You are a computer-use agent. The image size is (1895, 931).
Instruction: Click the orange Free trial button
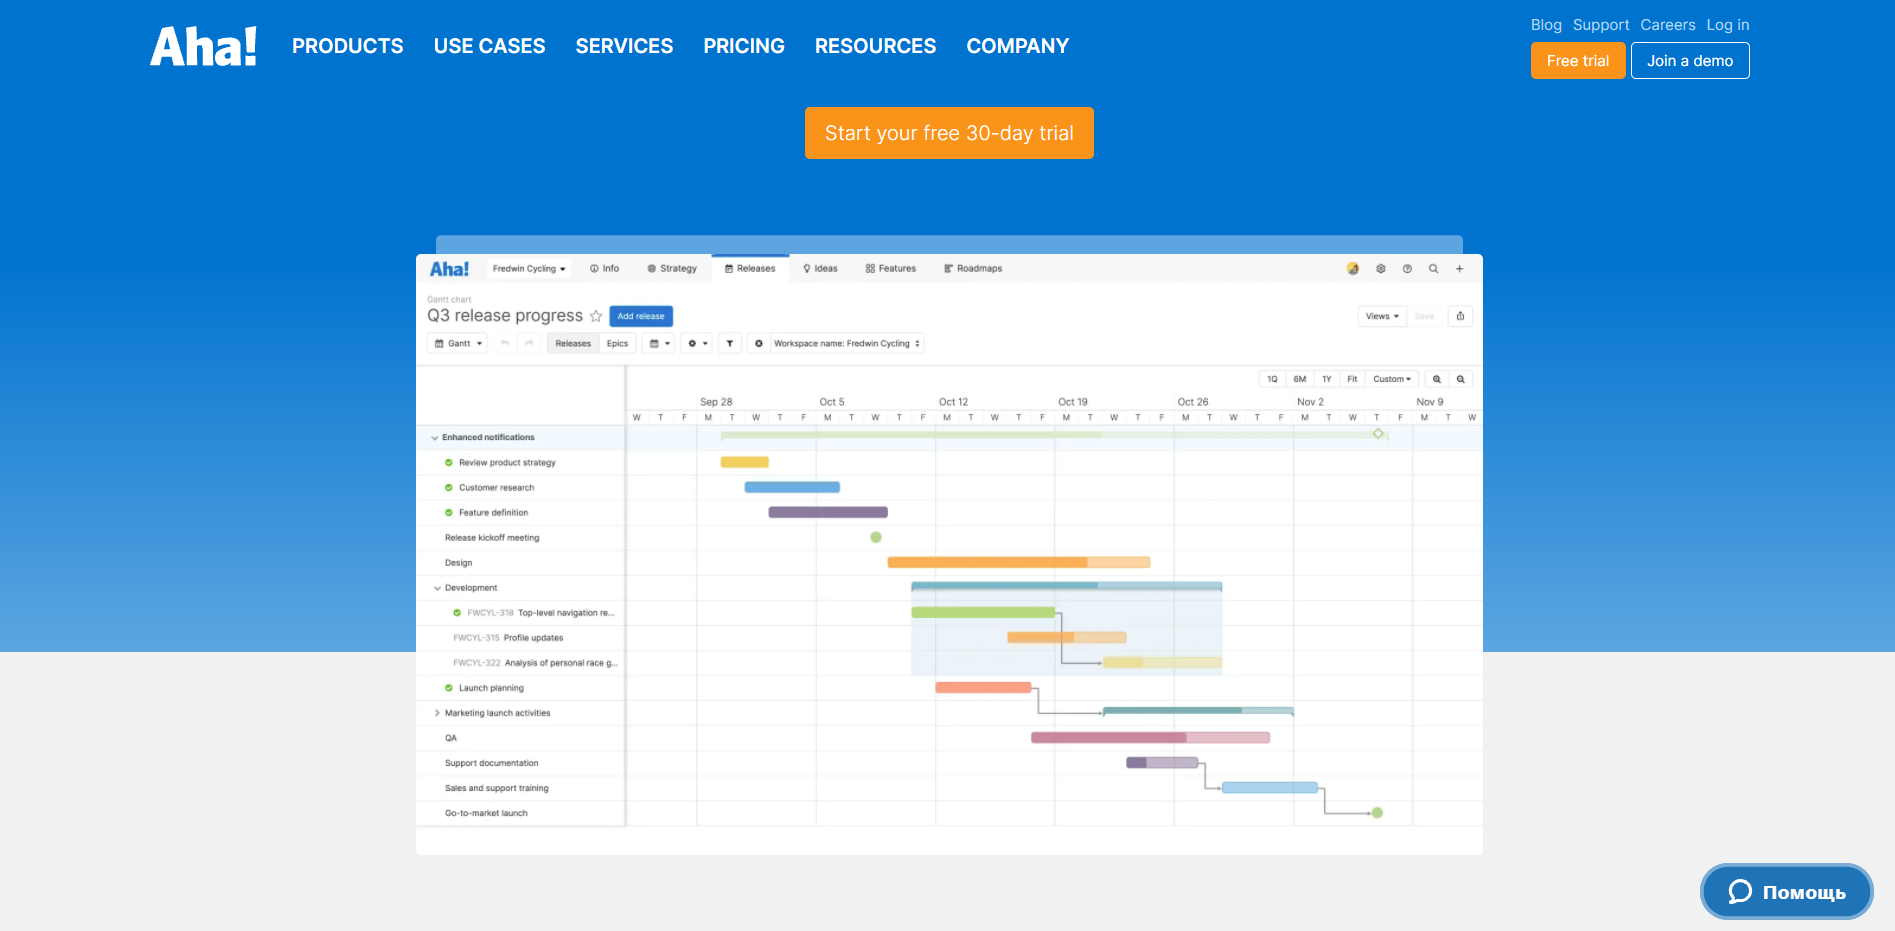[x=1578, y=61]
